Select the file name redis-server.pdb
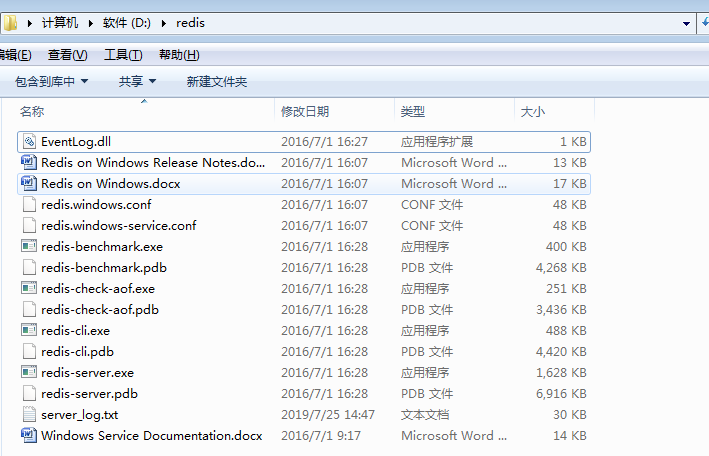 click(90, 394)
